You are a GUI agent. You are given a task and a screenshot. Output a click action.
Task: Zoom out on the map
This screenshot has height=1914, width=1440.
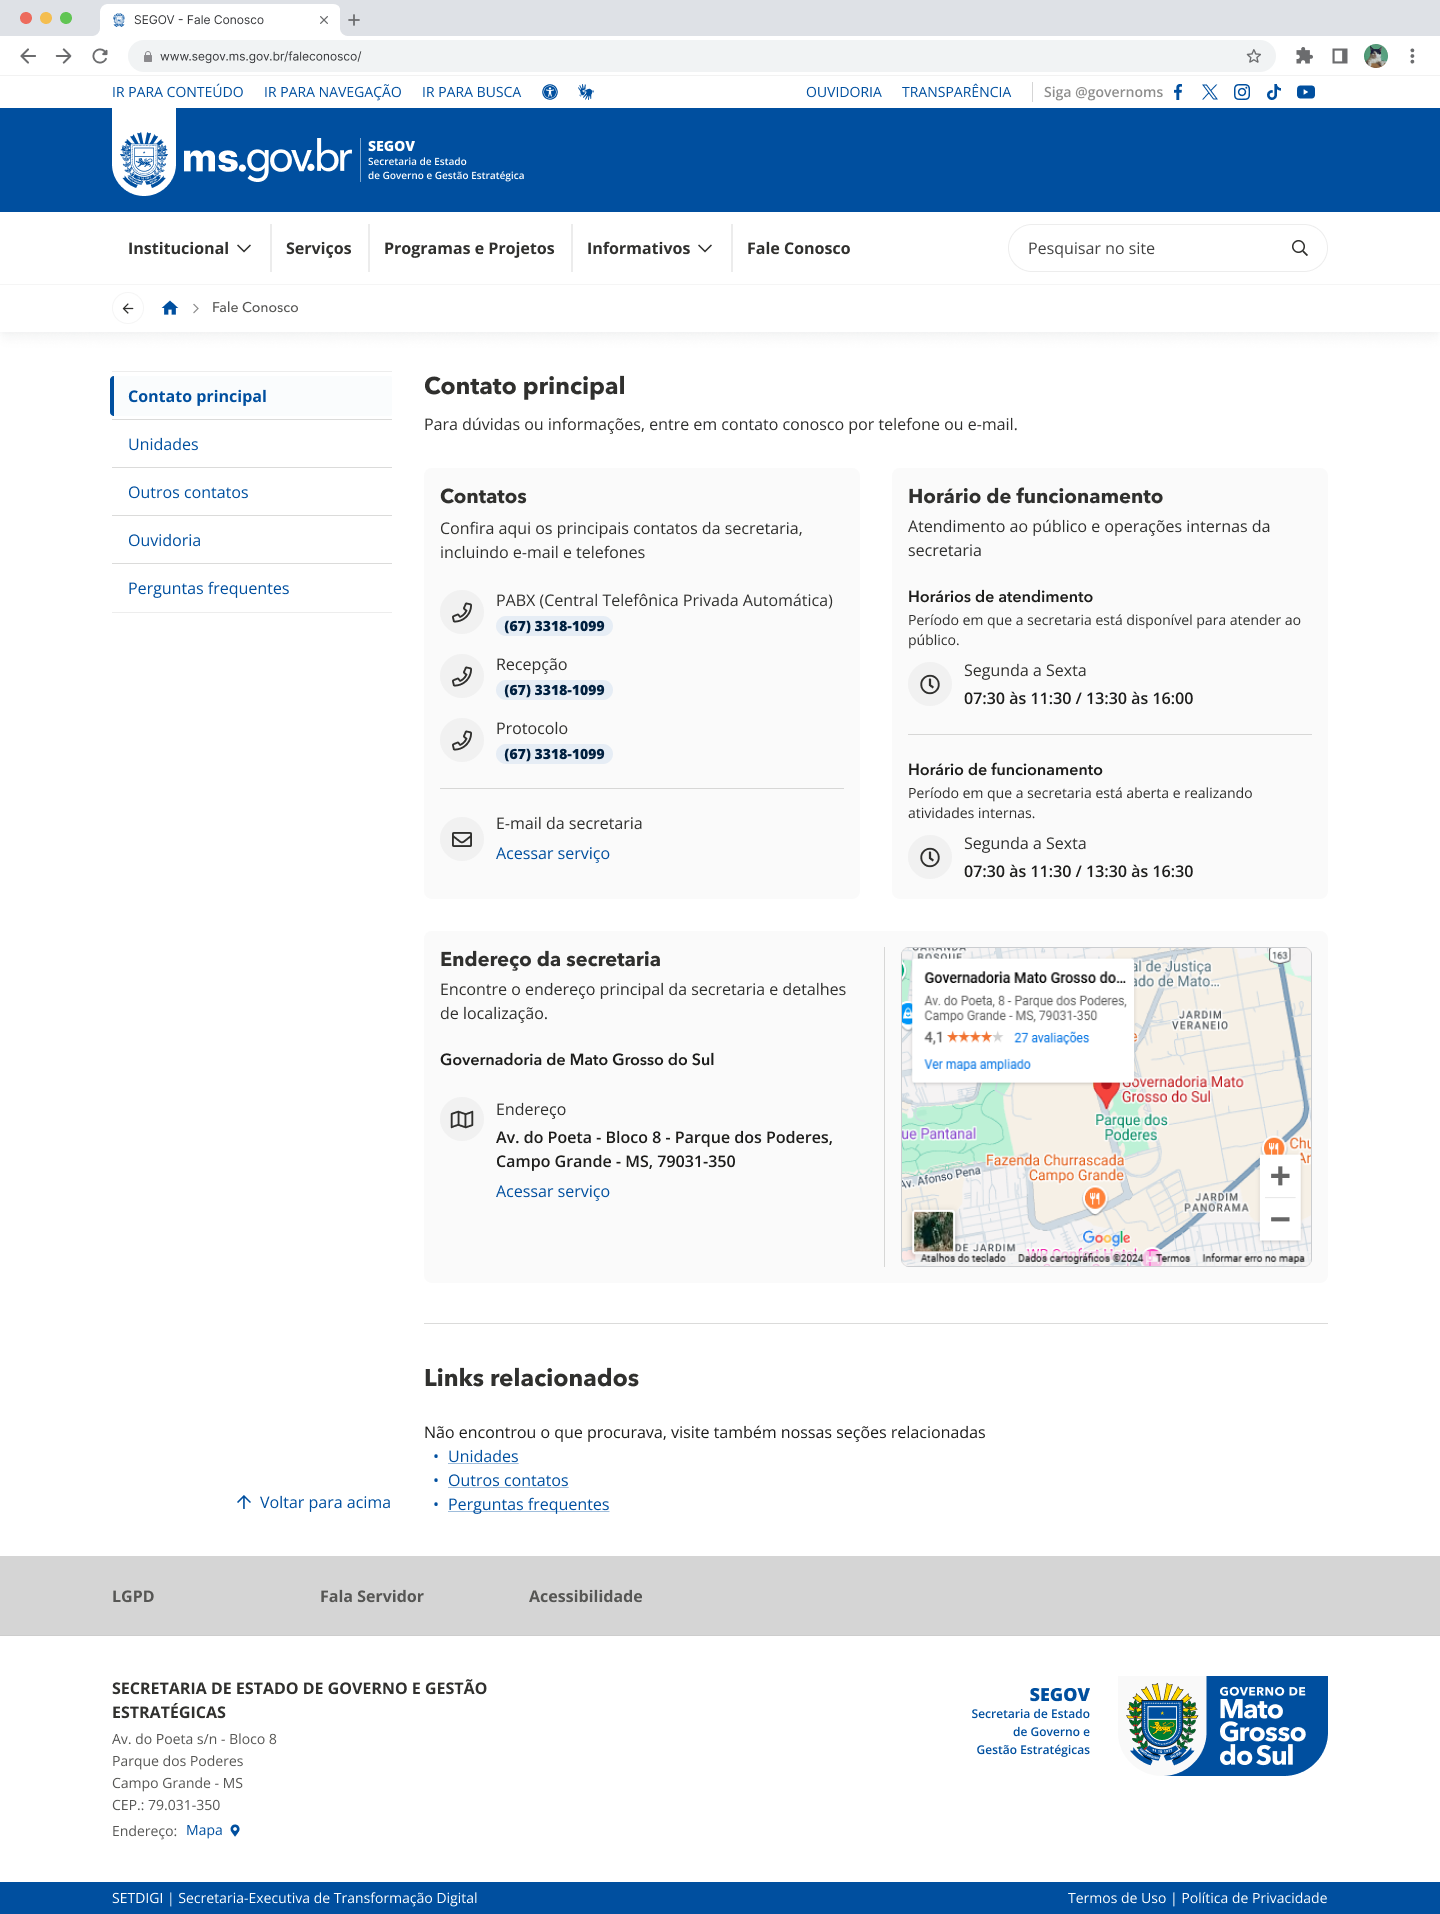[1279, 1219]
